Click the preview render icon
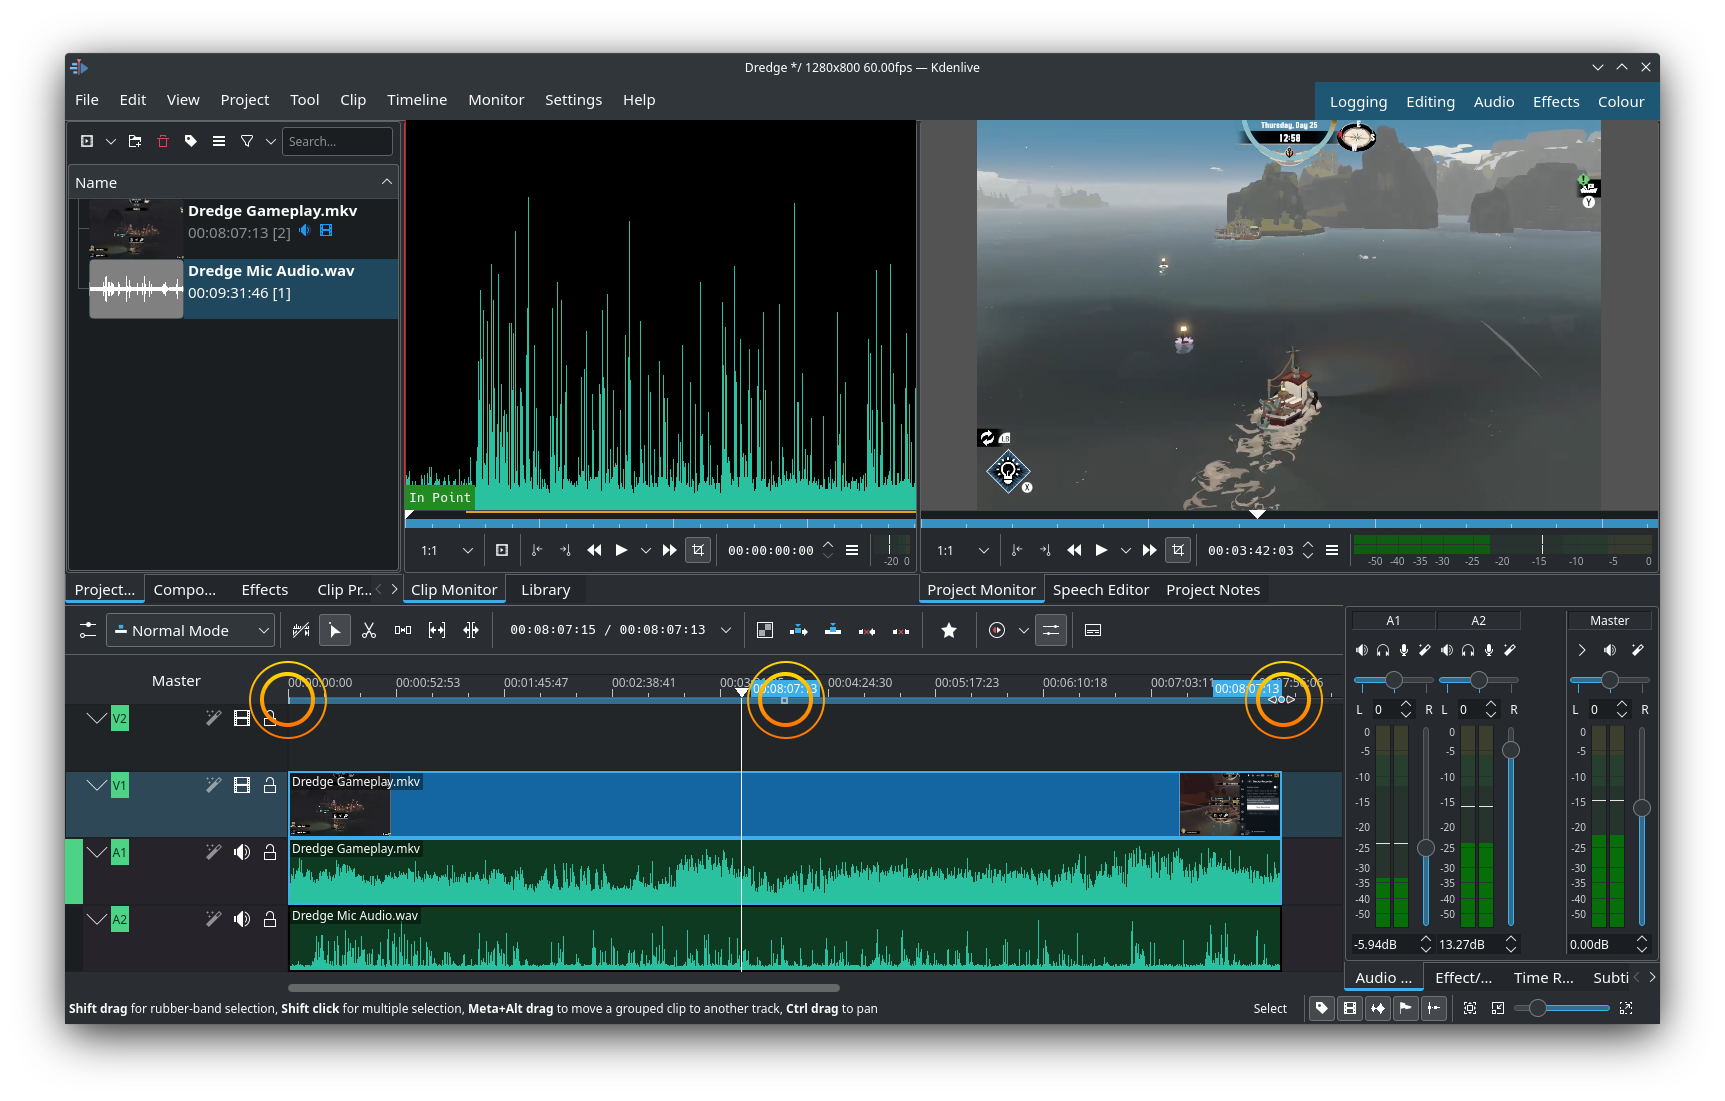Screen dimensions: 1725x1101 click(997, 630)
